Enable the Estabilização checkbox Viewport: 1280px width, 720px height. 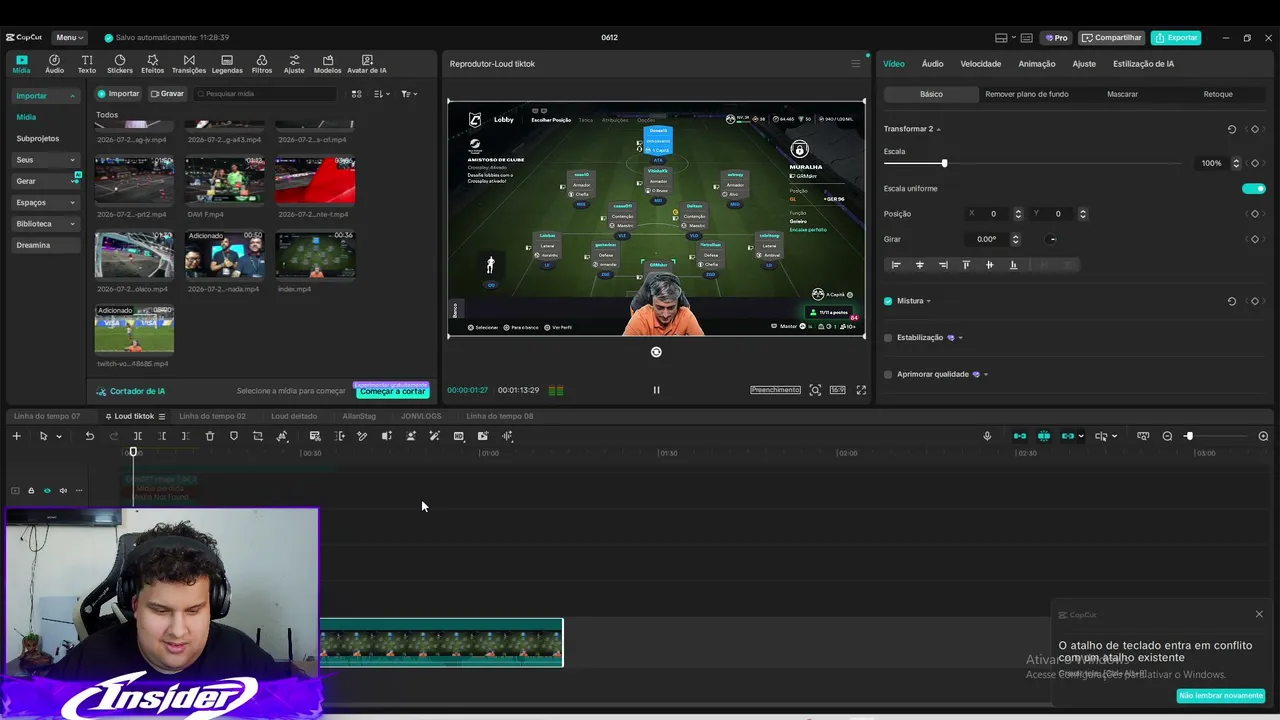[888, 338]
